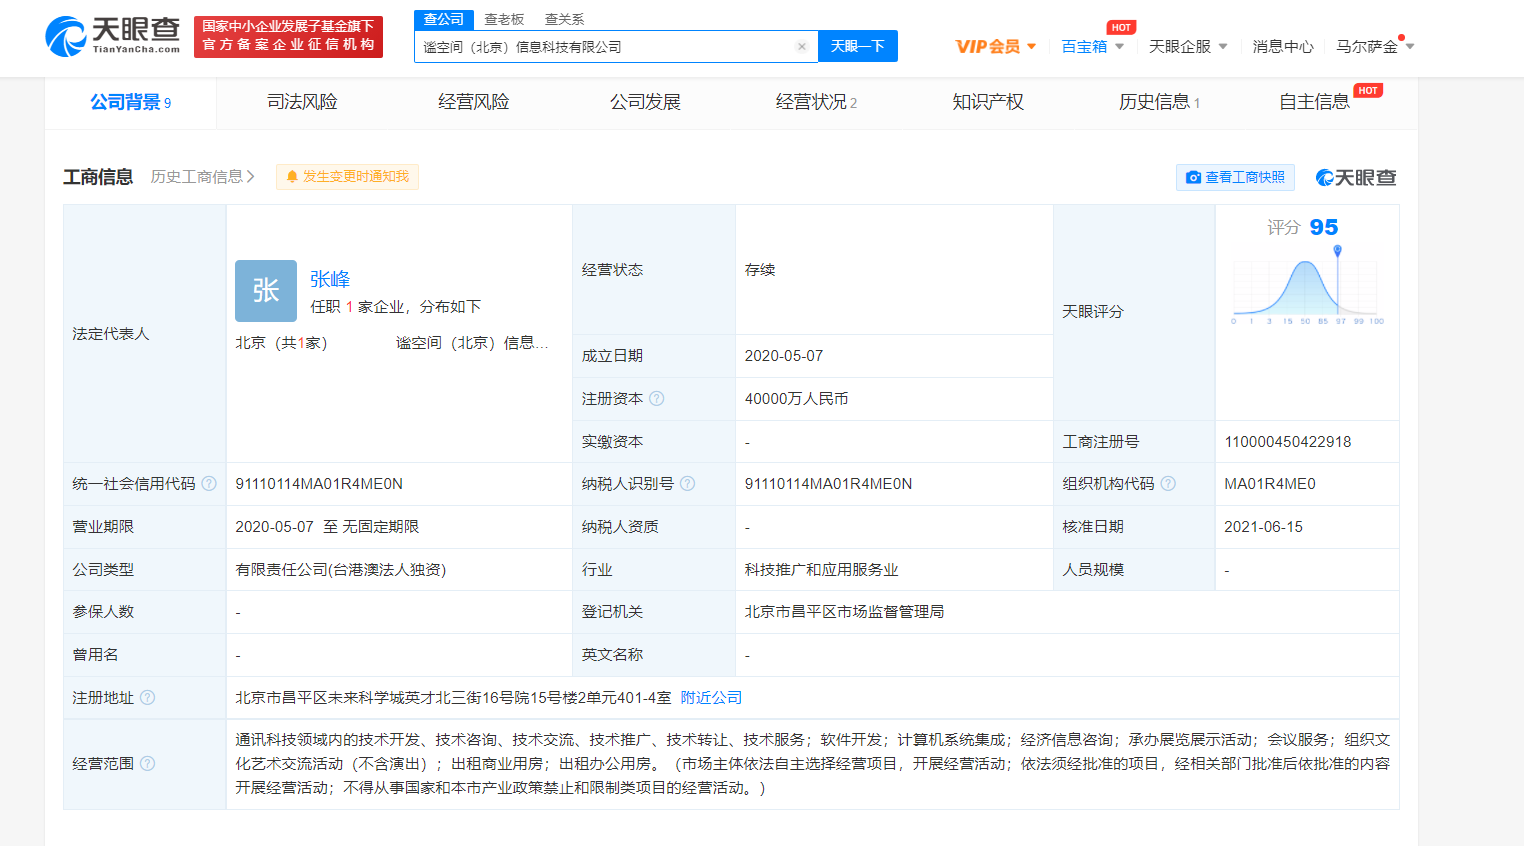1524x846 pixels.
Task: Click the info icon beside 统一社会信用代码
Action: pos(209,483)
